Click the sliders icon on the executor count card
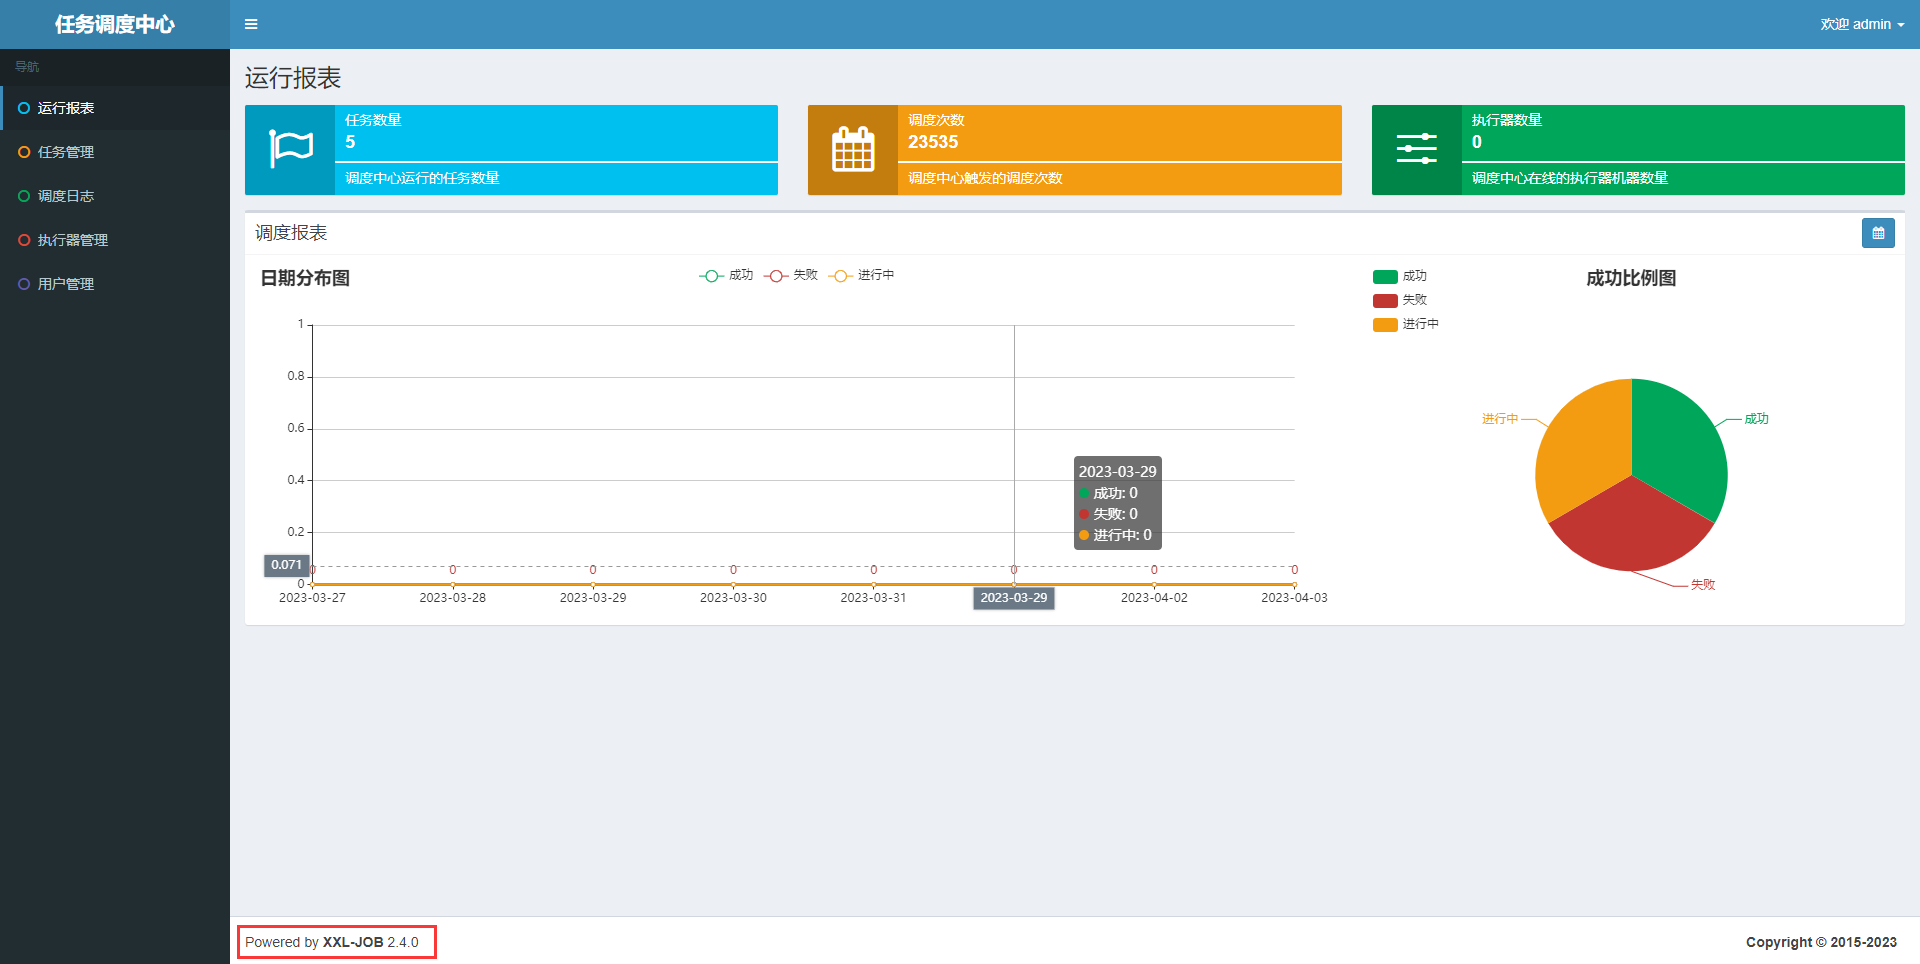This screenshot has width=1920, height=964. 1416,149
